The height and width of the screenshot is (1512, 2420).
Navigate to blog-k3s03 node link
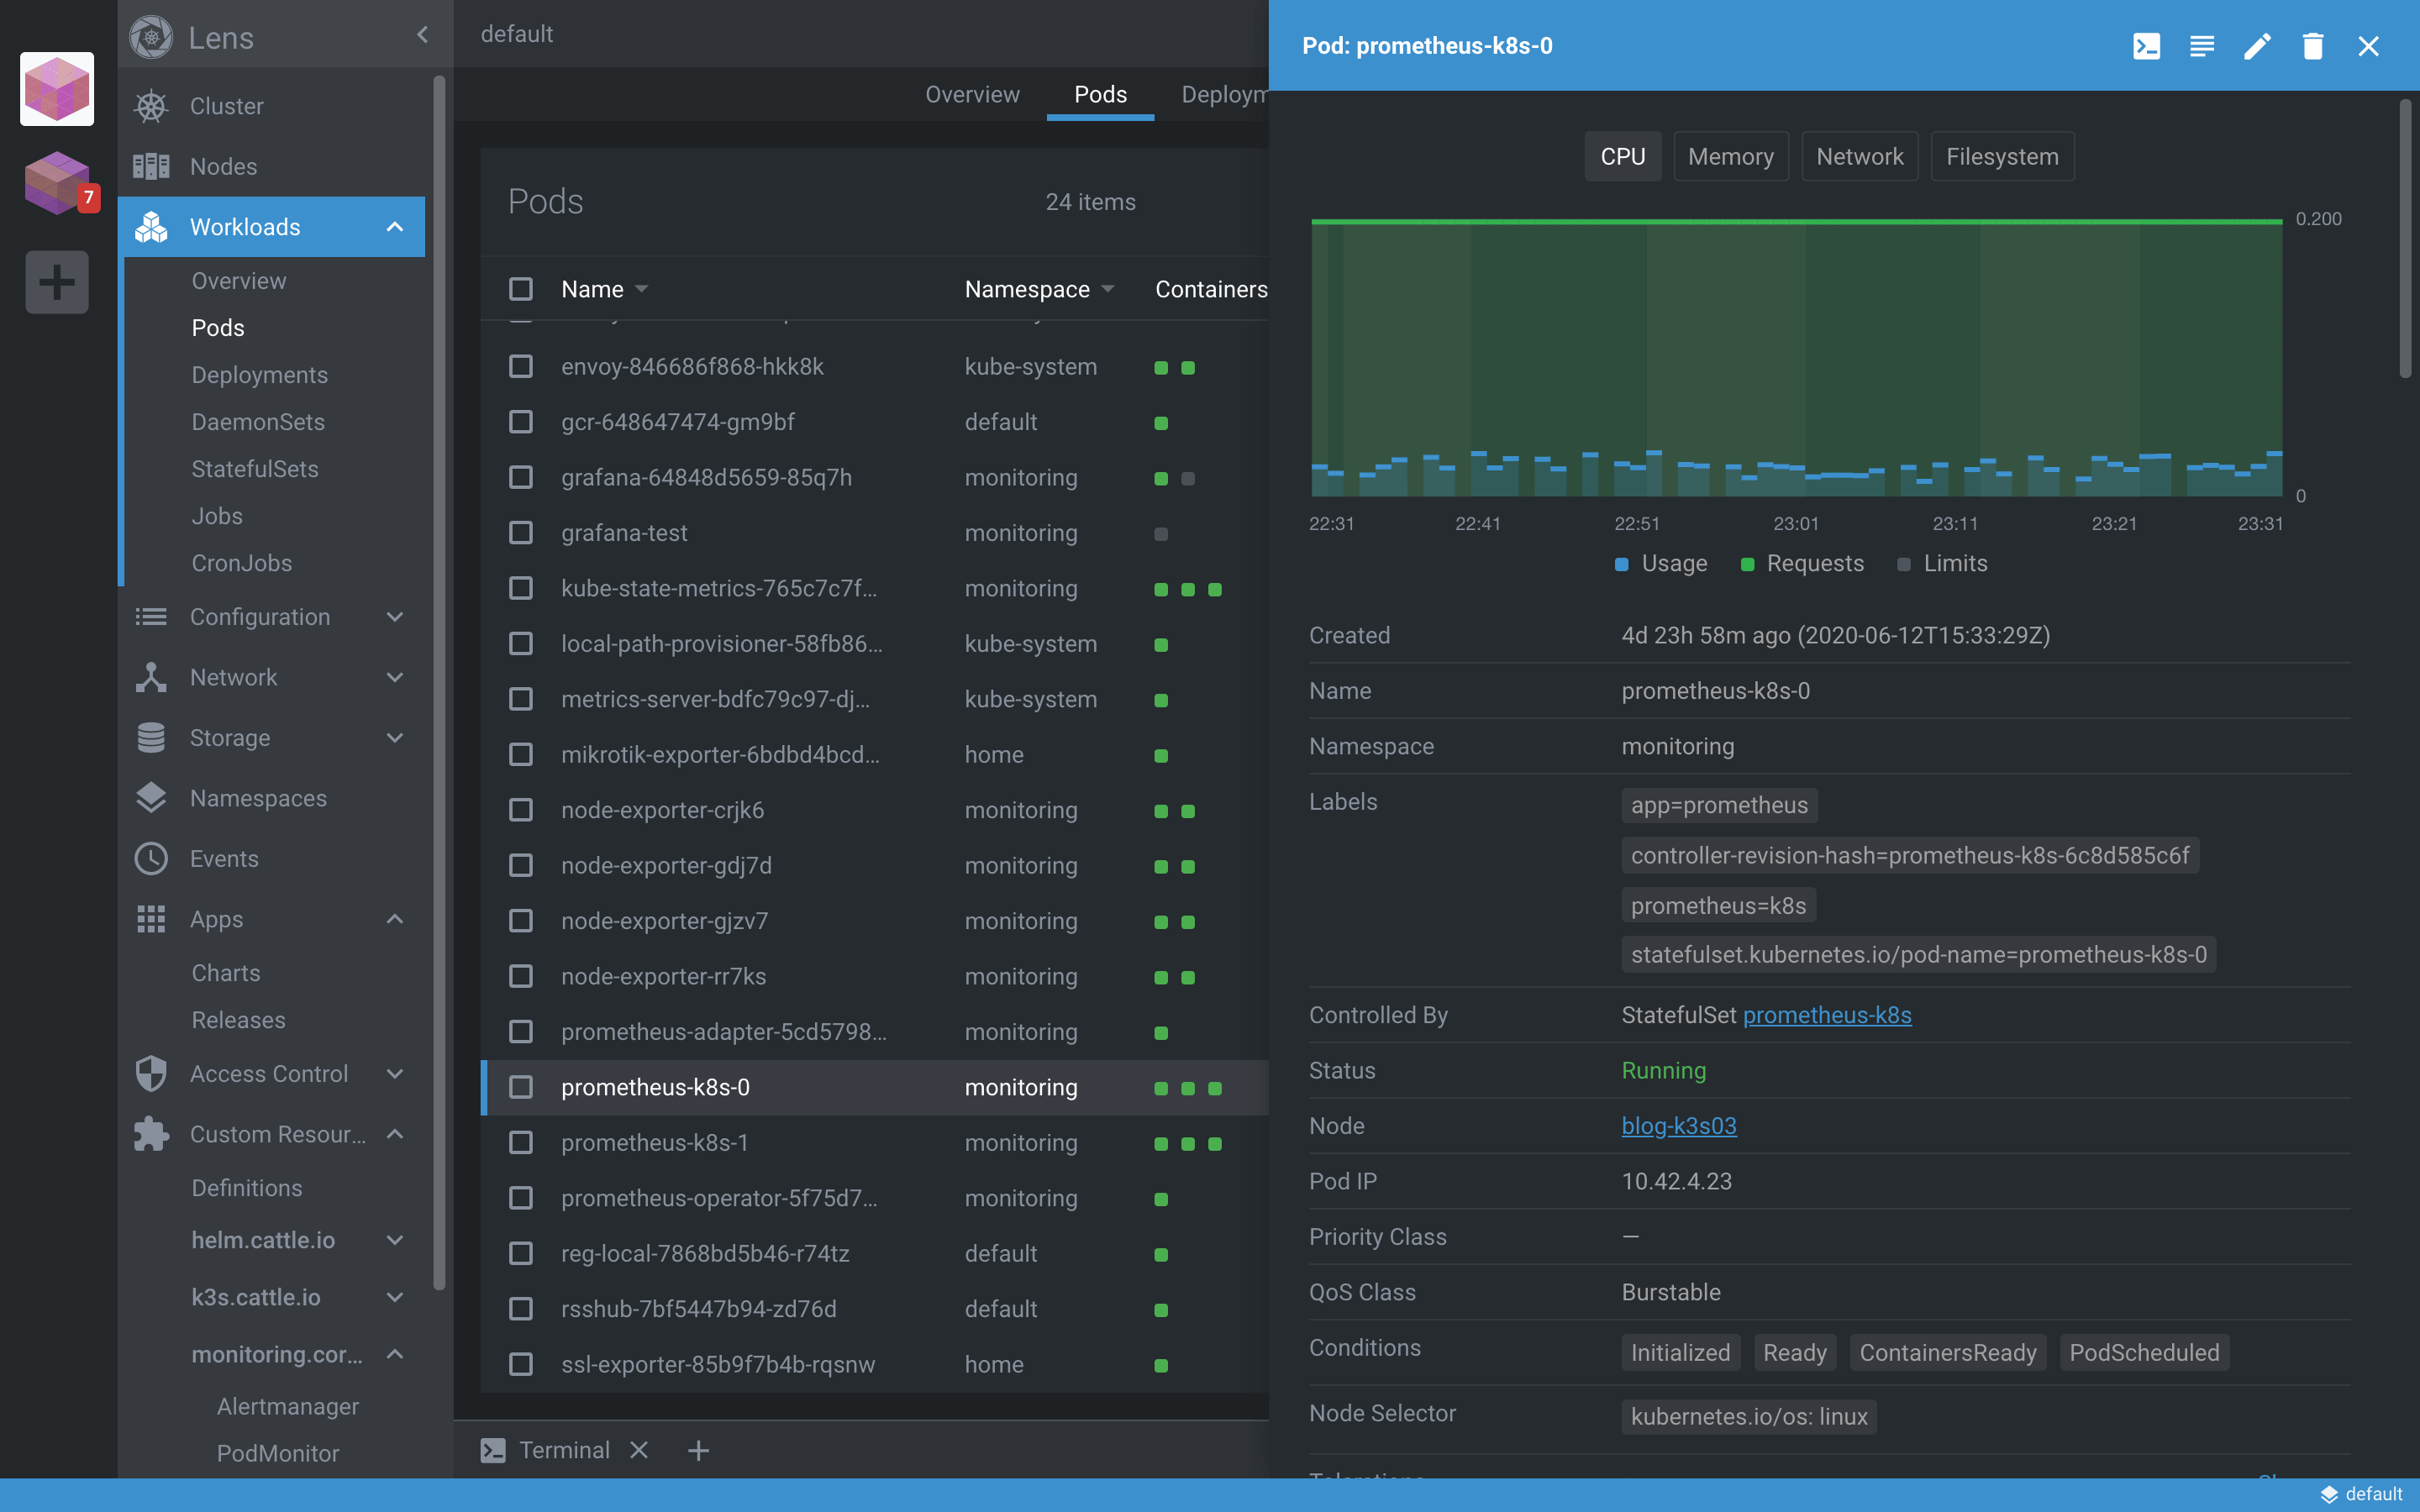point(1676,1126)
